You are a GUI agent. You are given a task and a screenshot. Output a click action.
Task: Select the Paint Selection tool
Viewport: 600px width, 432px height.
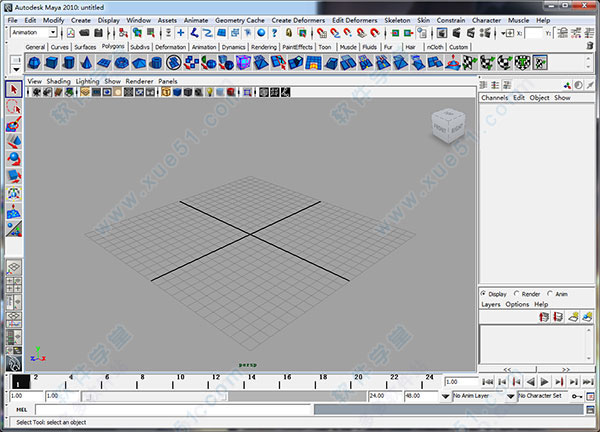(x=14, y=124)
